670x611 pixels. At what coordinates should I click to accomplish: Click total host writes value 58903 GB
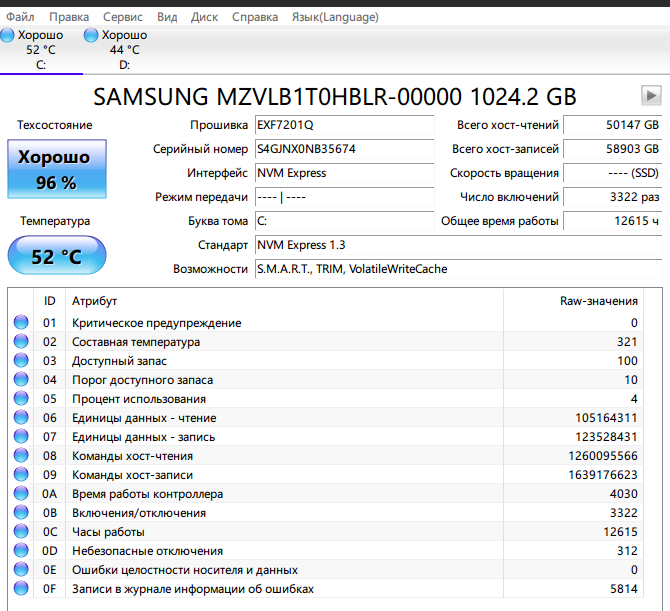[613, 149]
